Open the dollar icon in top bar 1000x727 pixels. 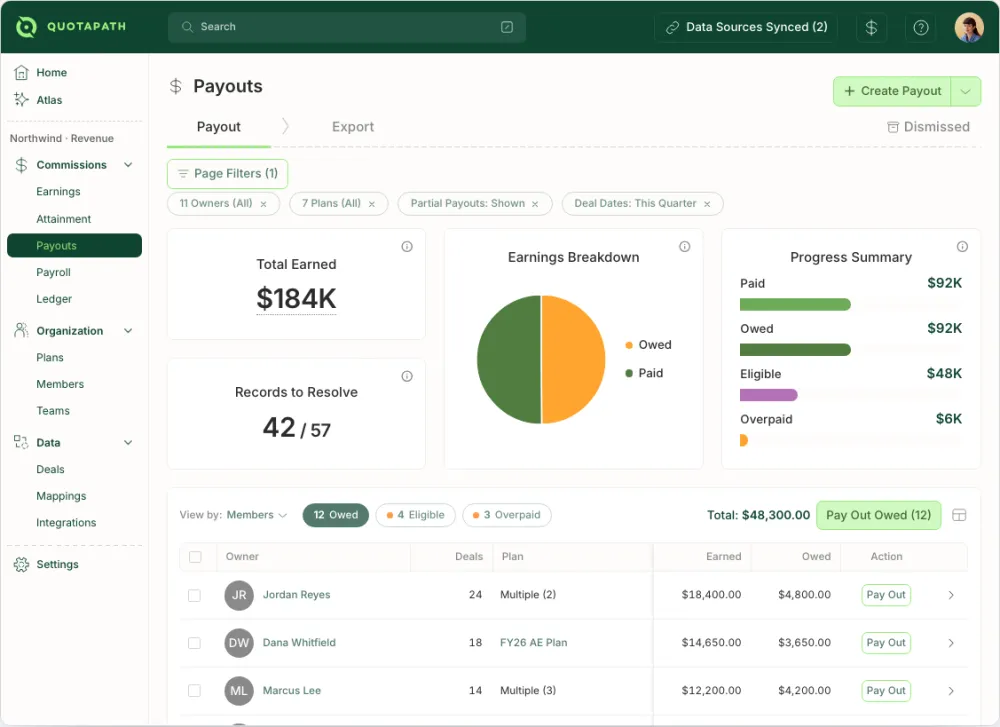[x=871, y=27]
